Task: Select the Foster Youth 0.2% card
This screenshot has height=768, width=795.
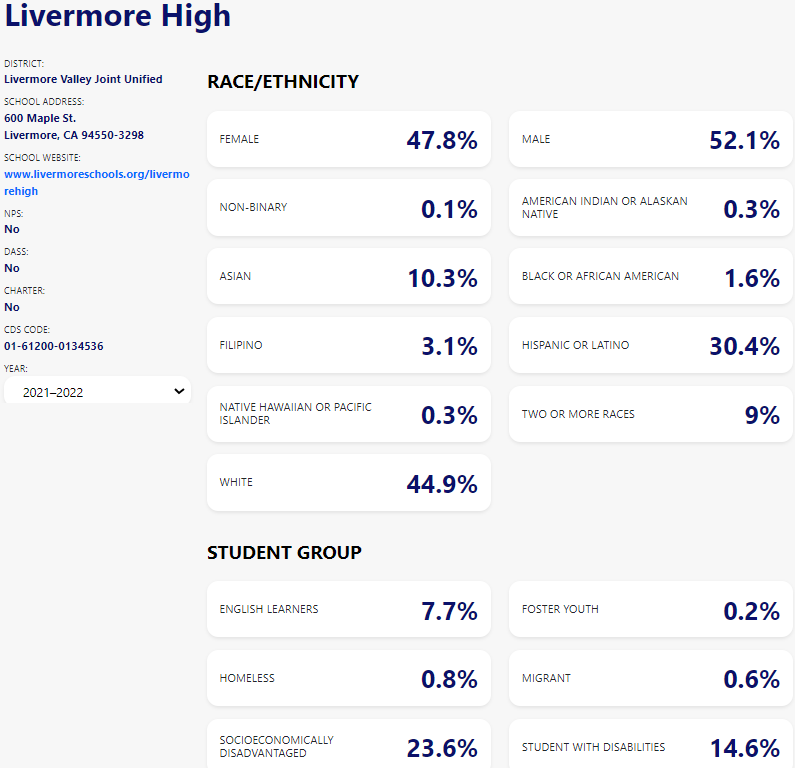Action: pyautogui.click(x=650, y=610)
